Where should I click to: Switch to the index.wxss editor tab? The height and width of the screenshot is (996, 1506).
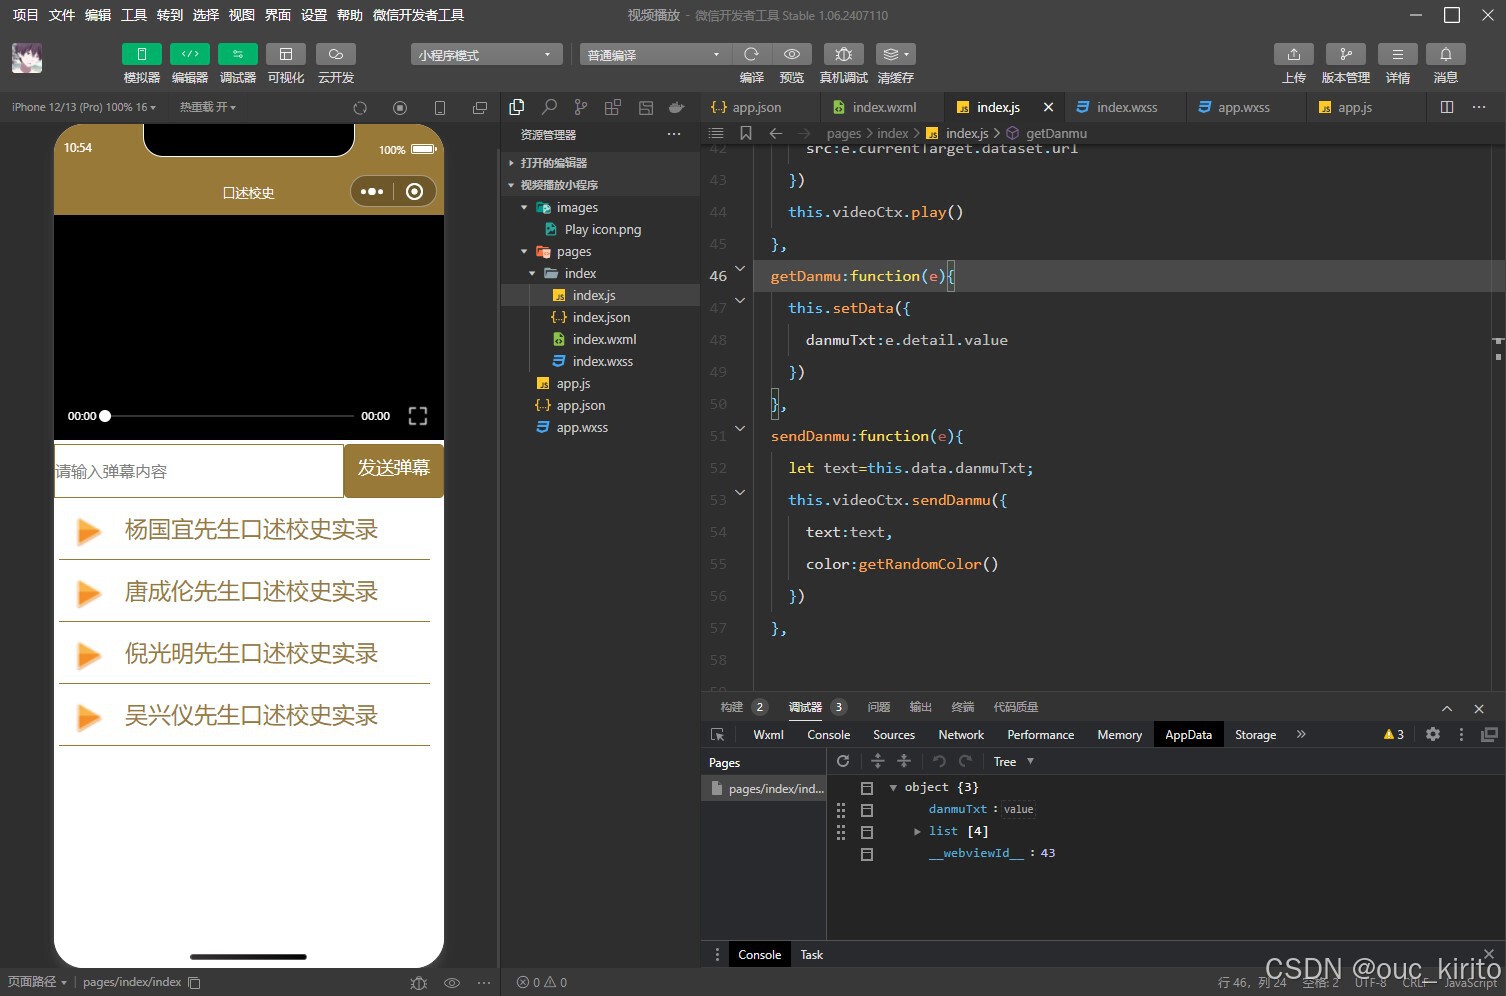pos(1125,107)
